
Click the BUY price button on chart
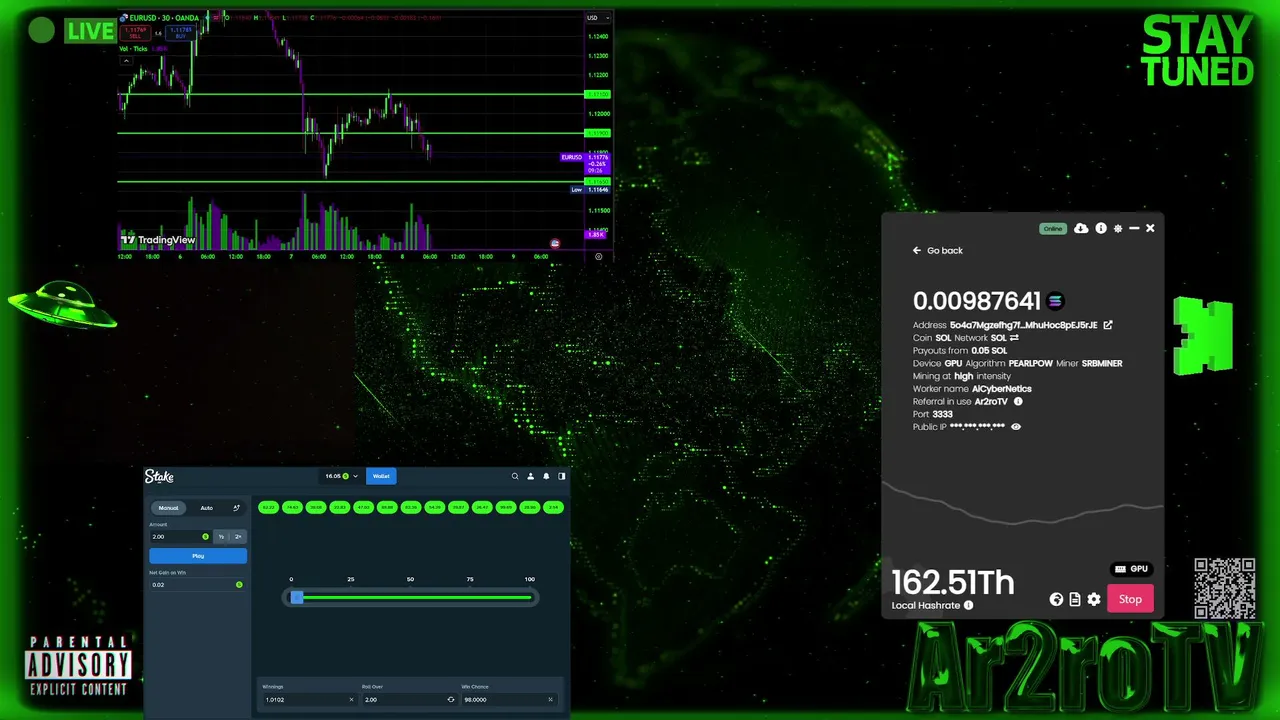180,32
